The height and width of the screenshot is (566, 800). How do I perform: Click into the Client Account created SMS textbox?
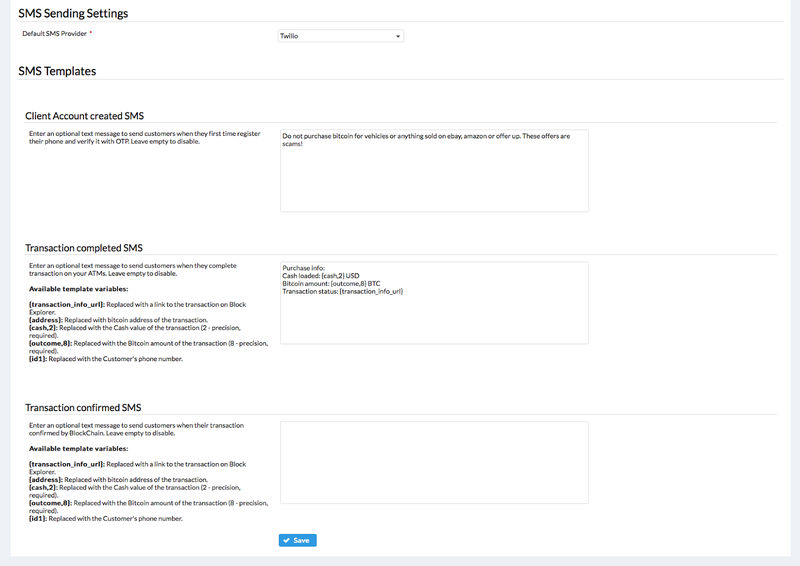coord(434,175)
